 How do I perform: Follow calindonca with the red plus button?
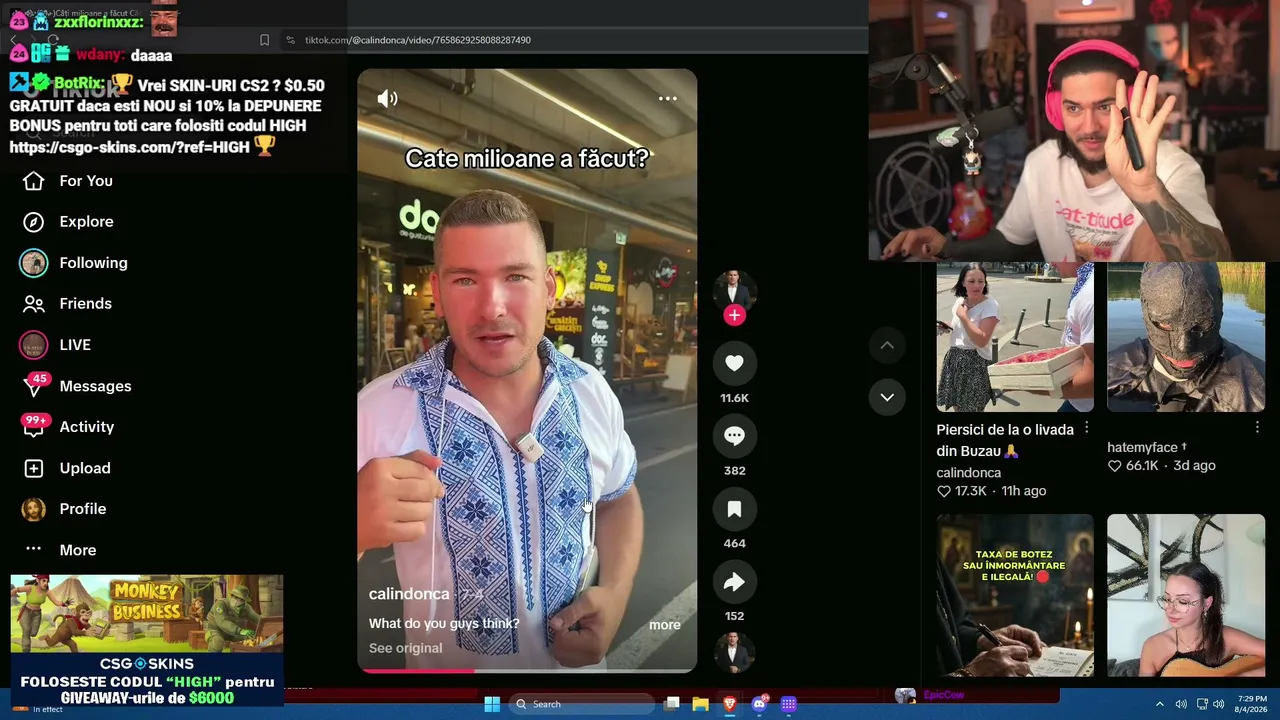pyautogui.click(x=734, y=315)
